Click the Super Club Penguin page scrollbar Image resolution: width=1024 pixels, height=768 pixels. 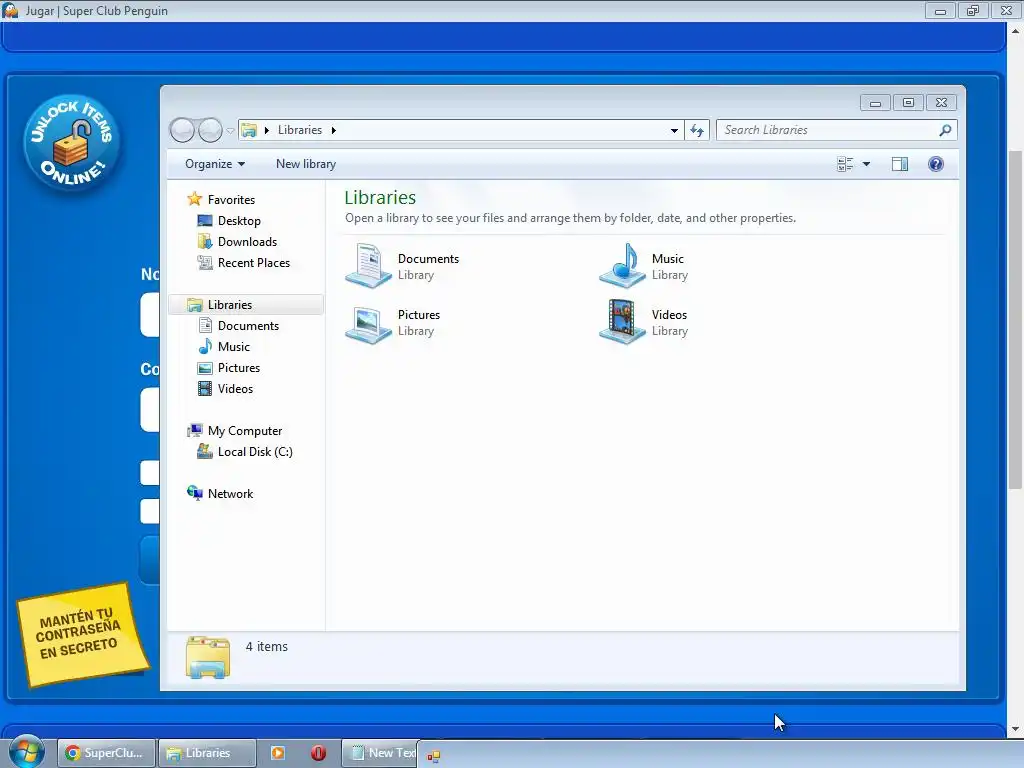click(x=1015, y=319)
